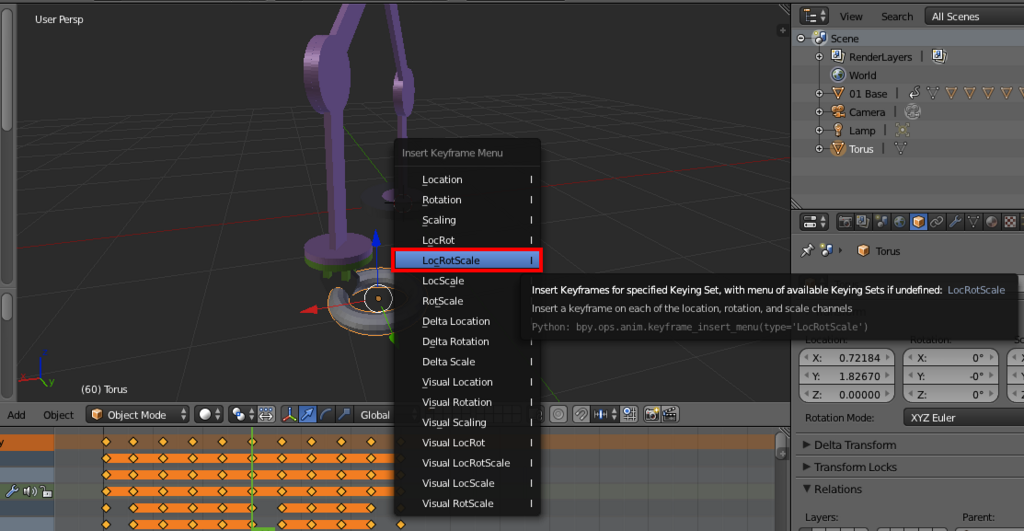Image resolution: width=1024 pixels, height=531 pixels.
Task: Click the Lamp data icon in outliner
Action: point(902,131)
